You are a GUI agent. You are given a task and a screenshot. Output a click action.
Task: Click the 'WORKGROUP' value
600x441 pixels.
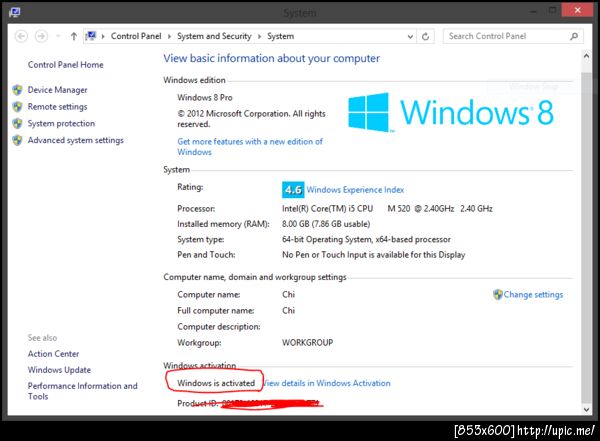[308, 343]
